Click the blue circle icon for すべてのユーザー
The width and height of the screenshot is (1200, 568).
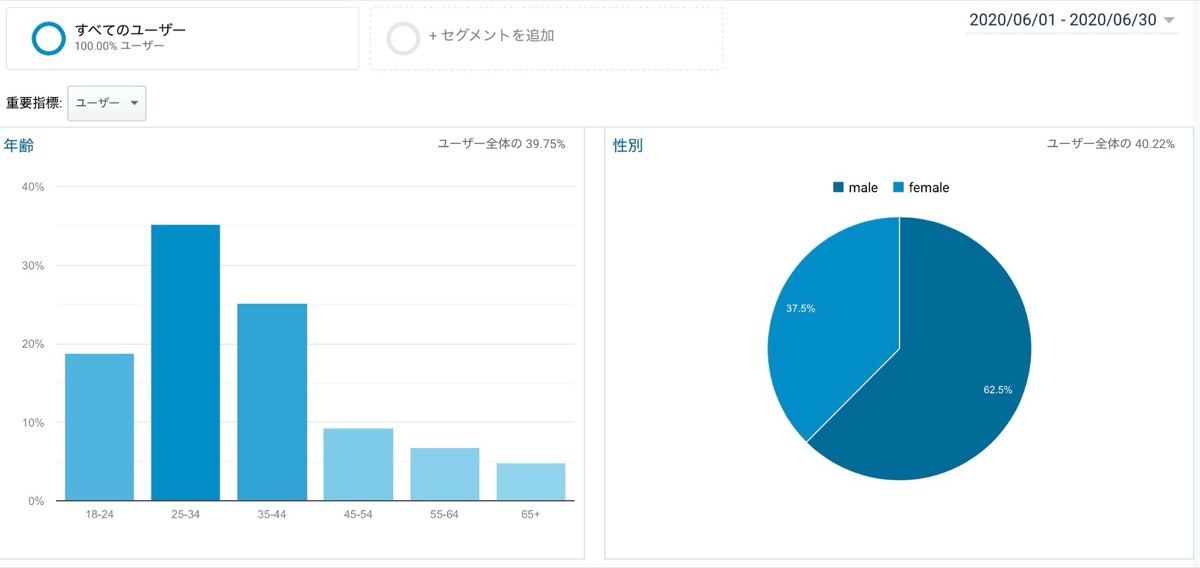(48, 38)
